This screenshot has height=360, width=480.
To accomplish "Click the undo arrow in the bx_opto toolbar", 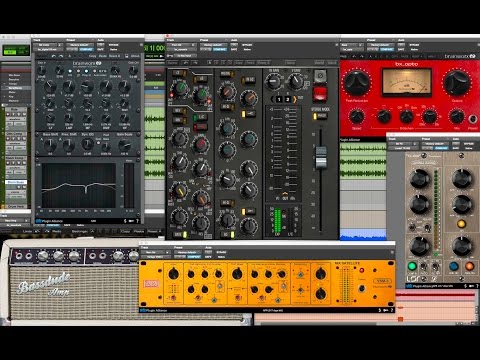I will coord(354,57).
